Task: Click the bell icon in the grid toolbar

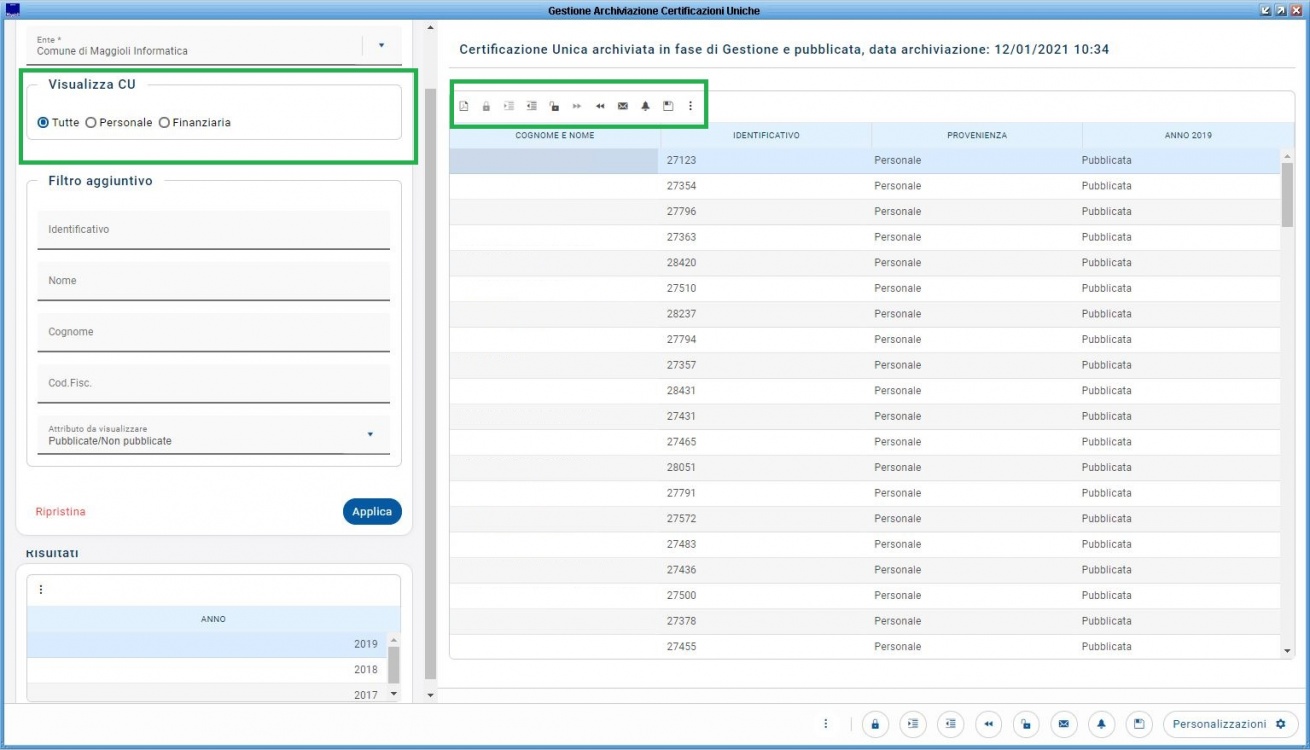Action: click(x=645, y=106)
